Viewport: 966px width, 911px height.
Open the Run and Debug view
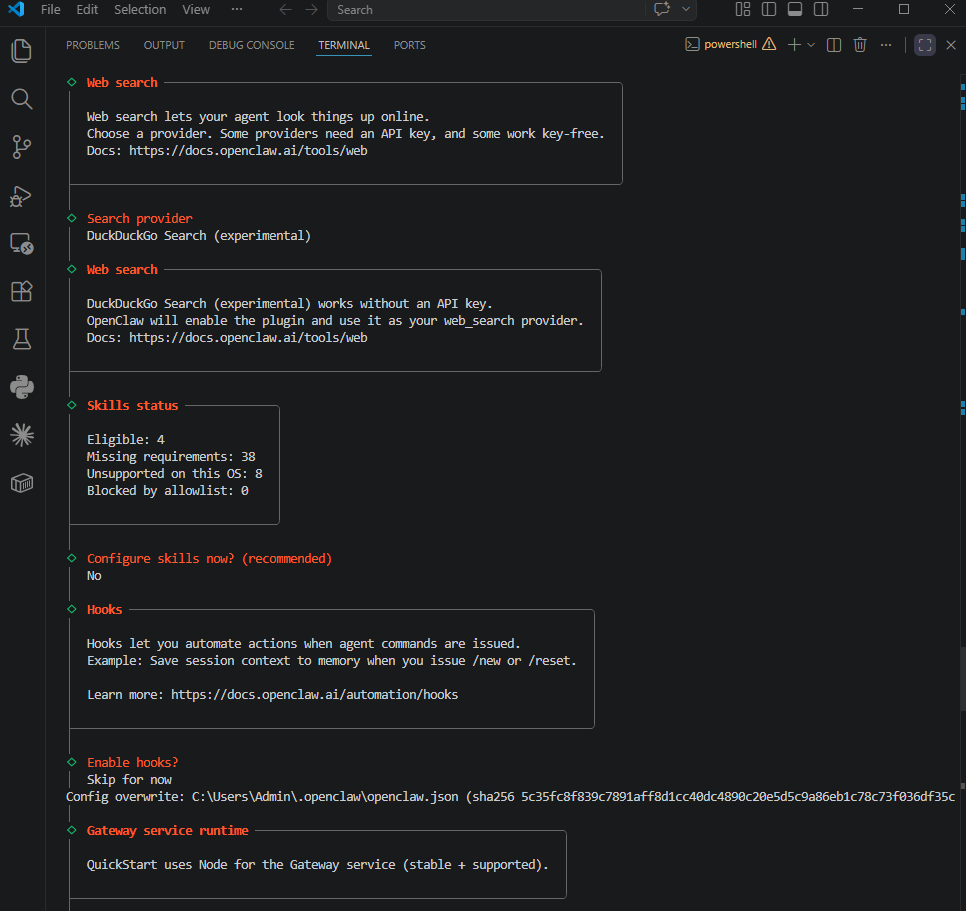(22, 195)
